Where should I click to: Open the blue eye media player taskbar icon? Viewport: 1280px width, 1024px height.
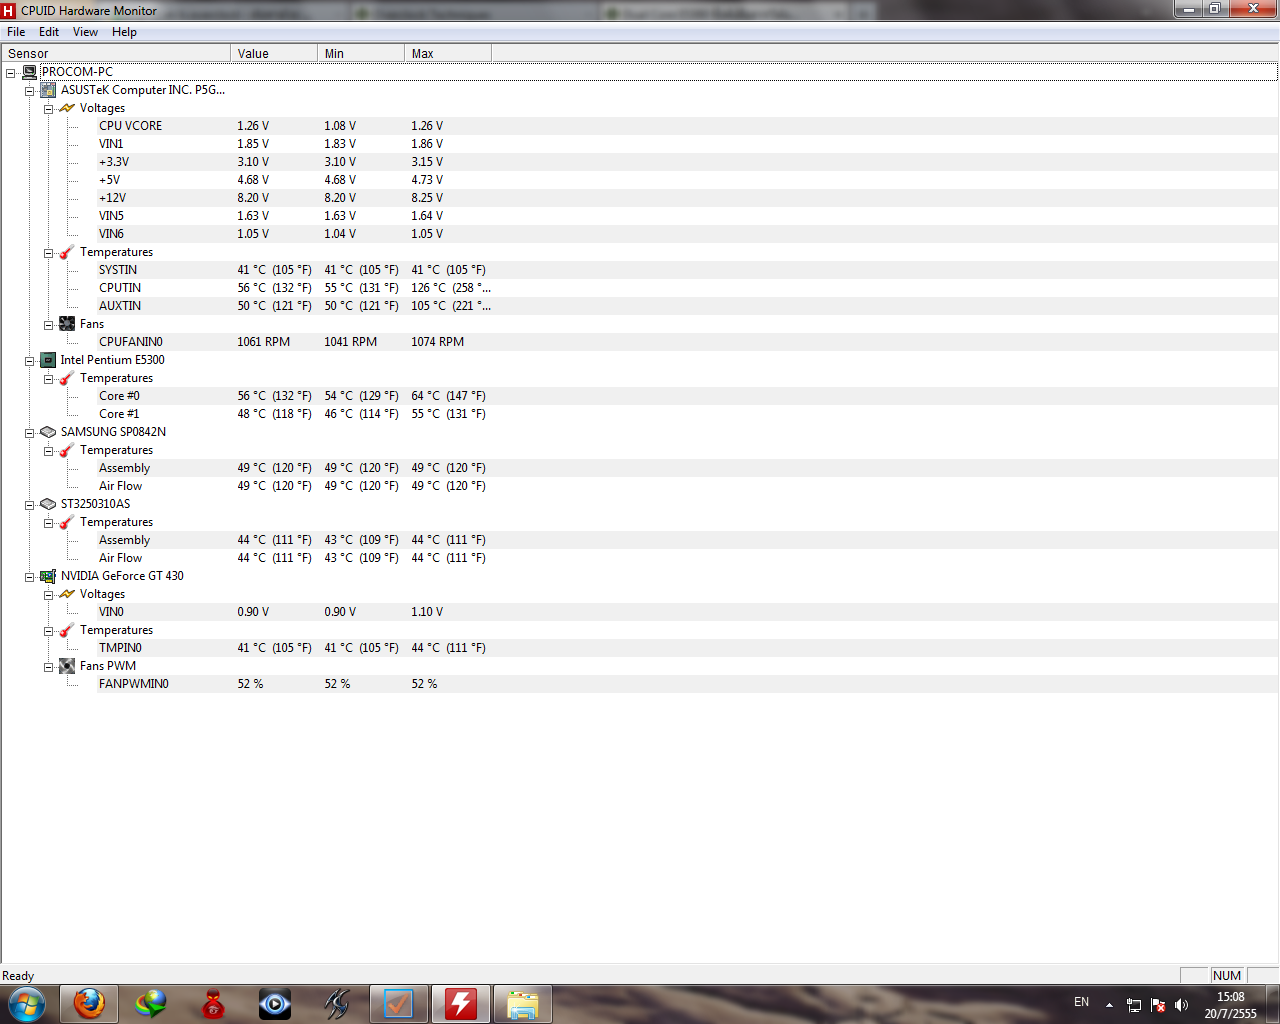275,1004
